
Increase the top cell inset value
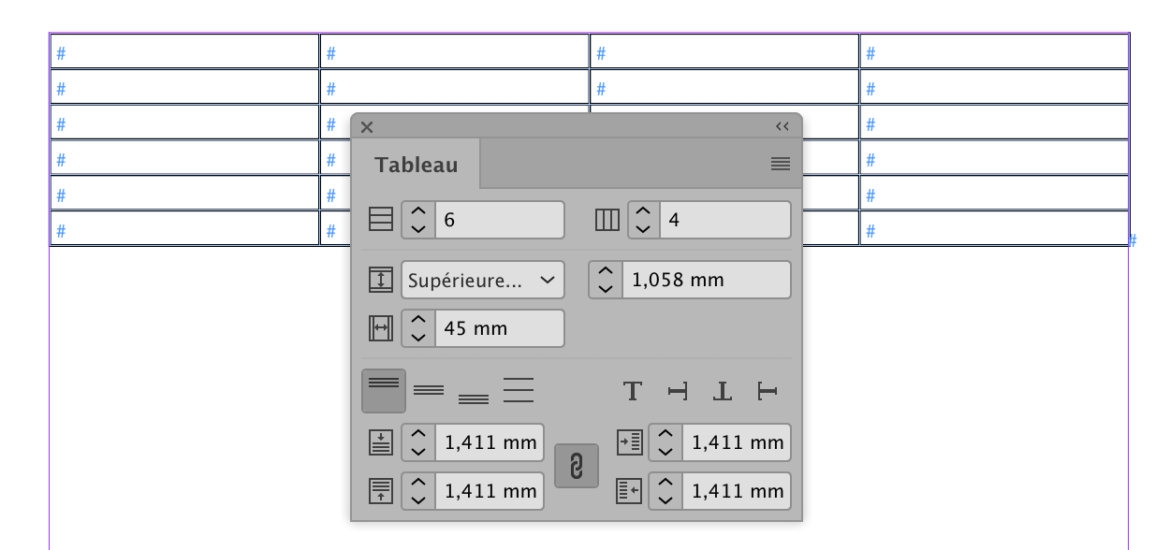point(419,434)
